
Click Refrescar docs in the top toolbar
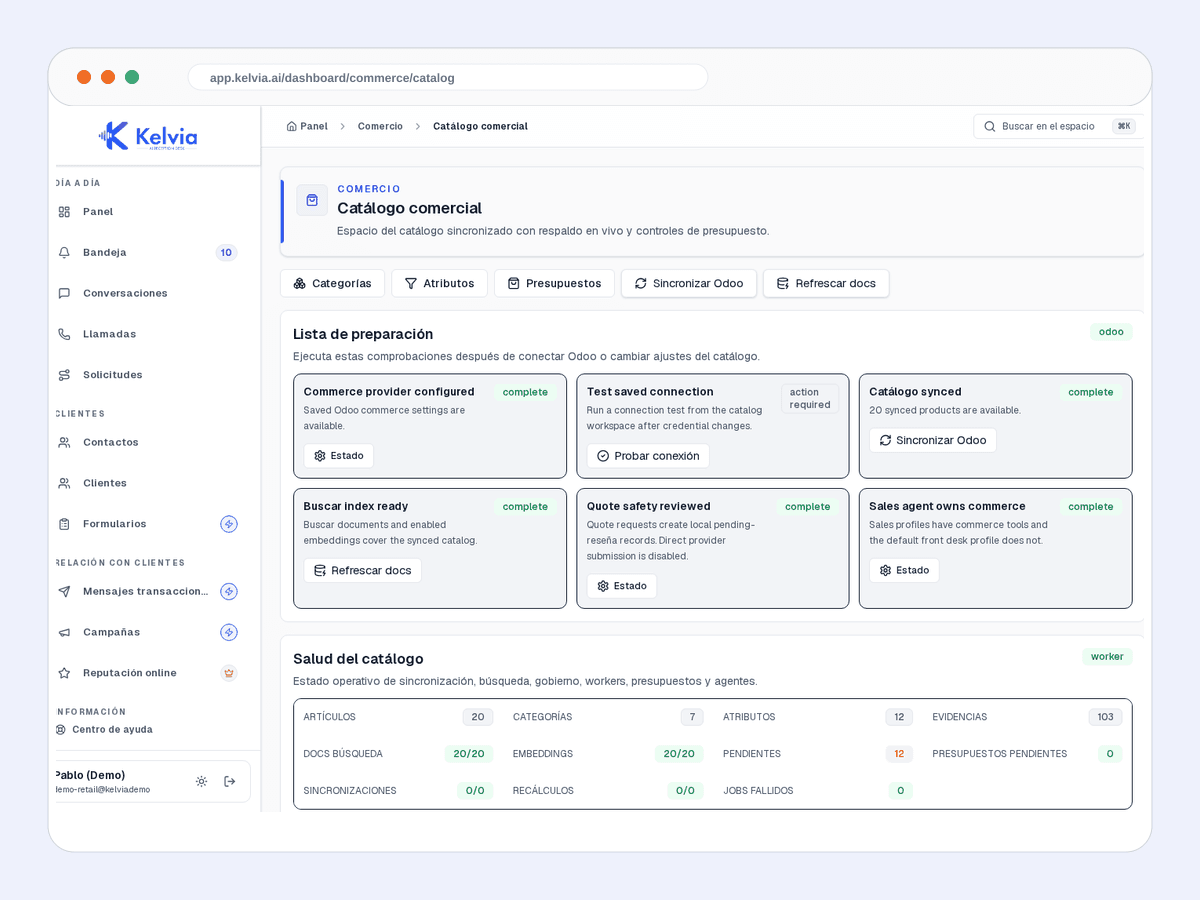(826, 283)
